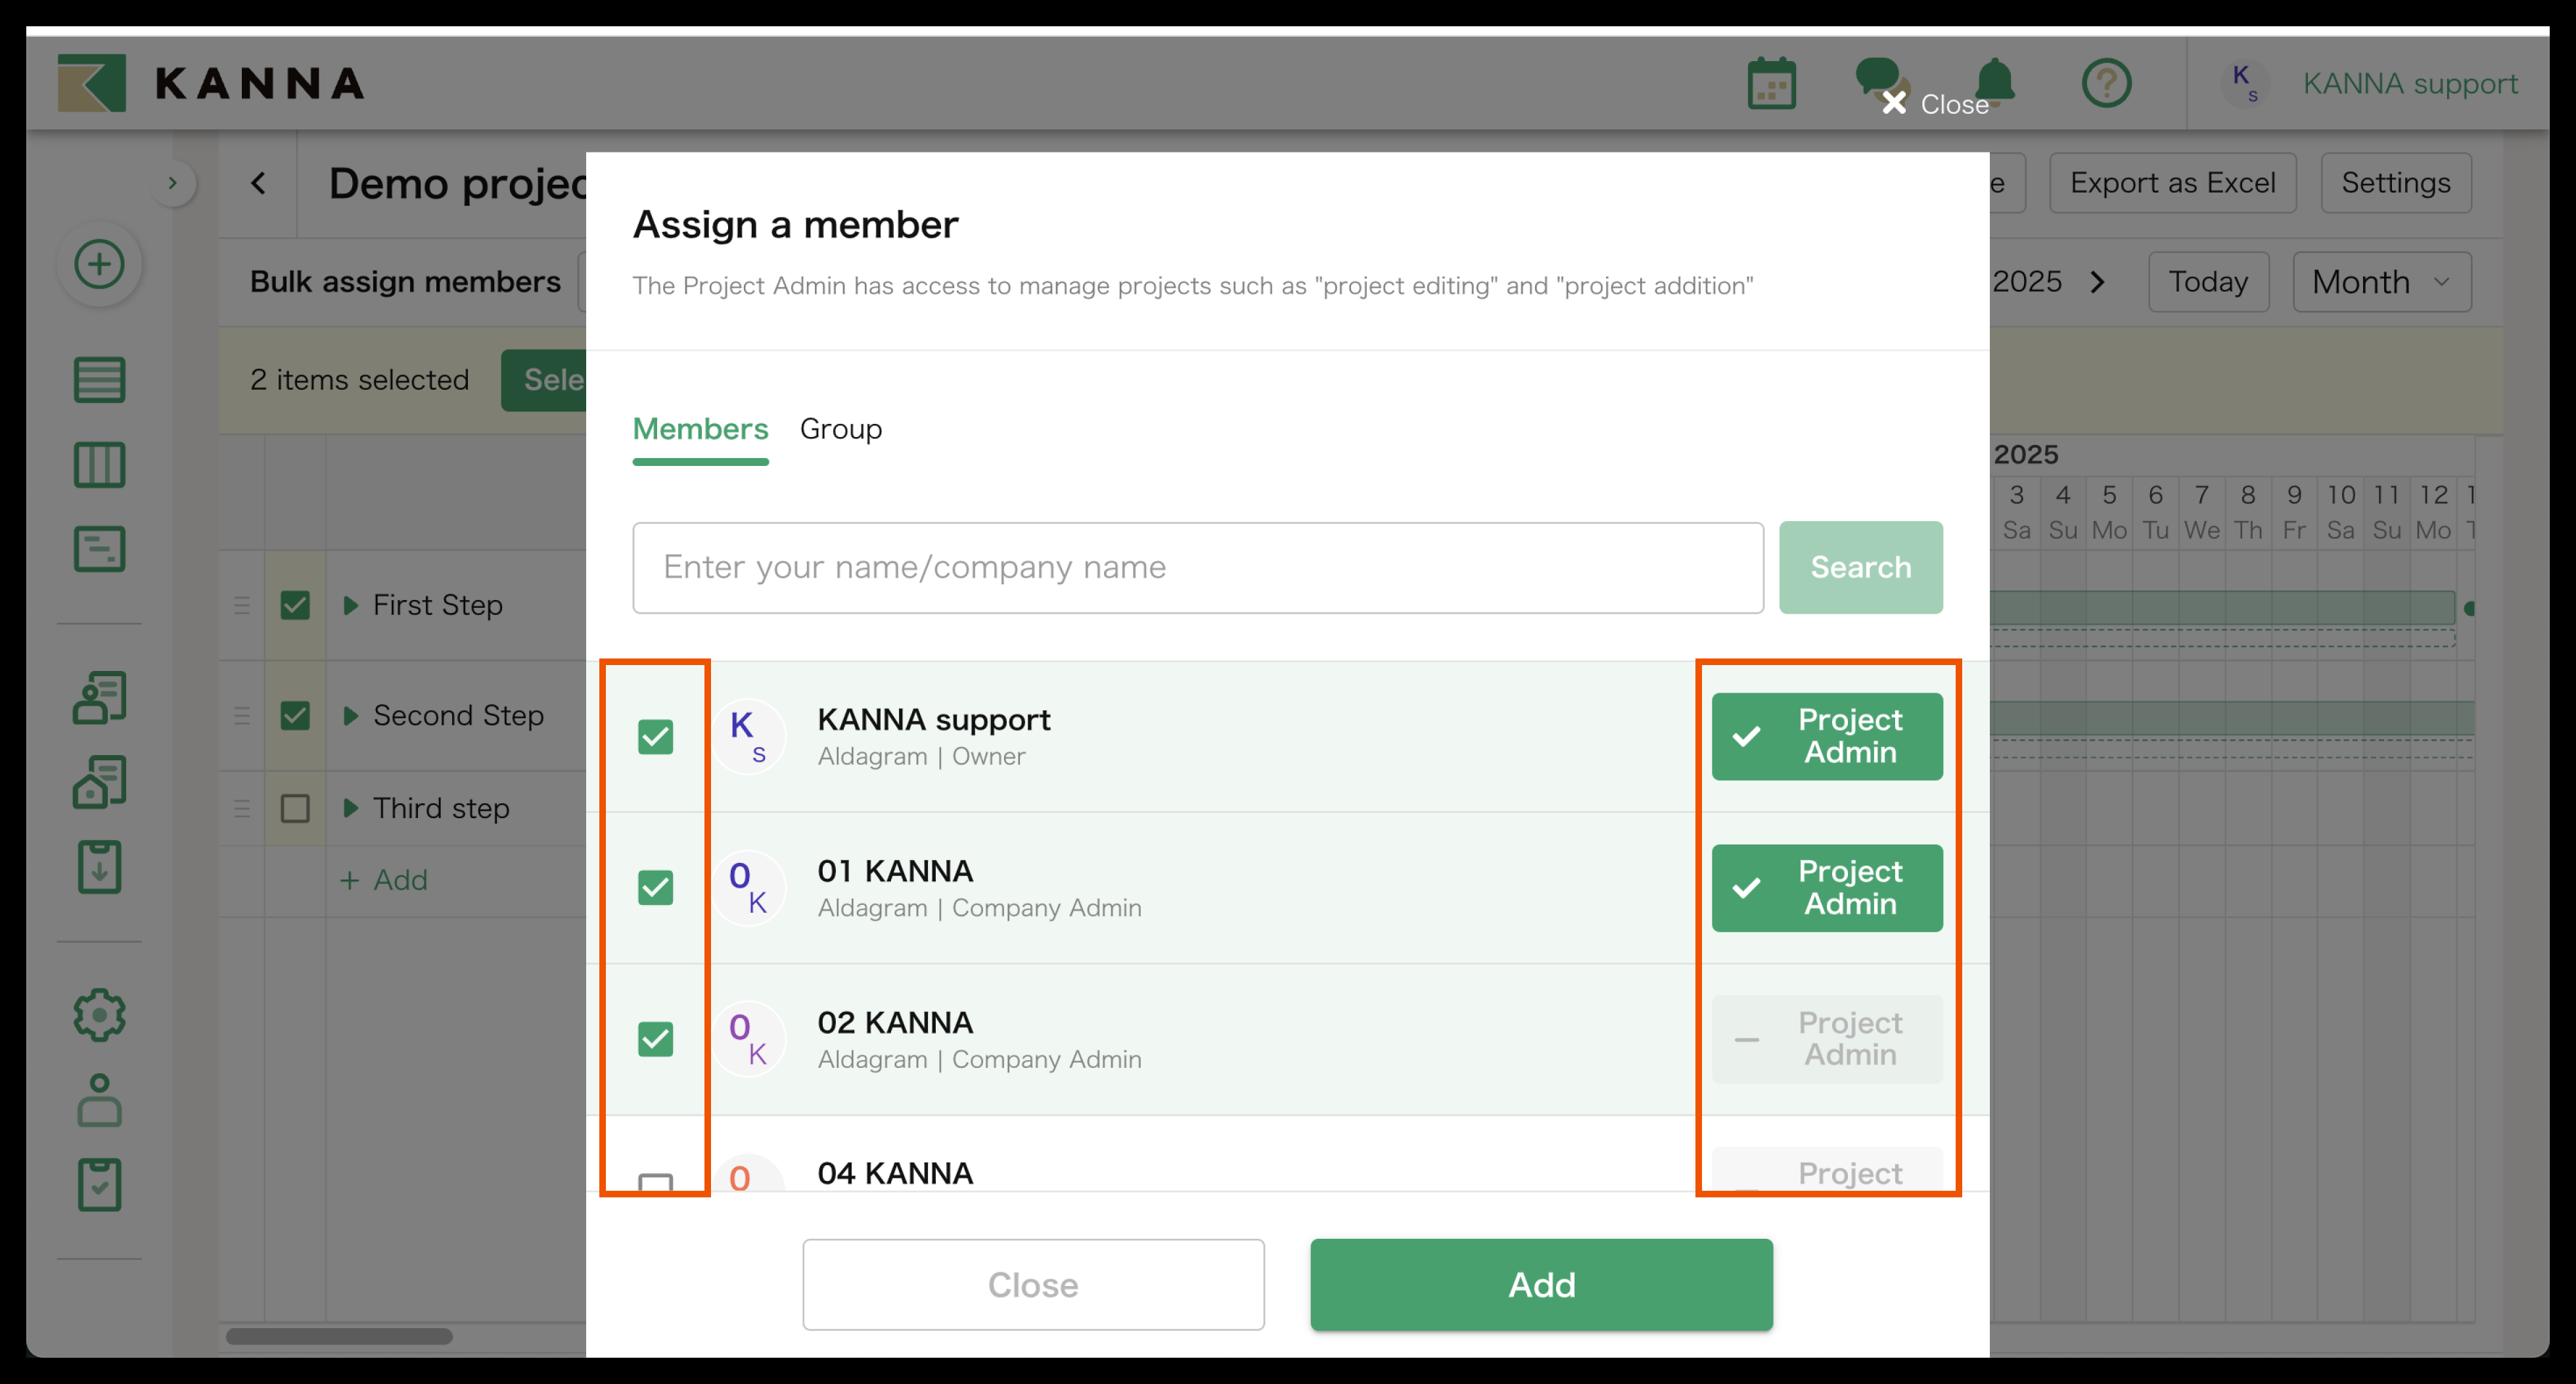Click the circular plus create icon
2576x1384 pixels.
[x=99, y=265]
